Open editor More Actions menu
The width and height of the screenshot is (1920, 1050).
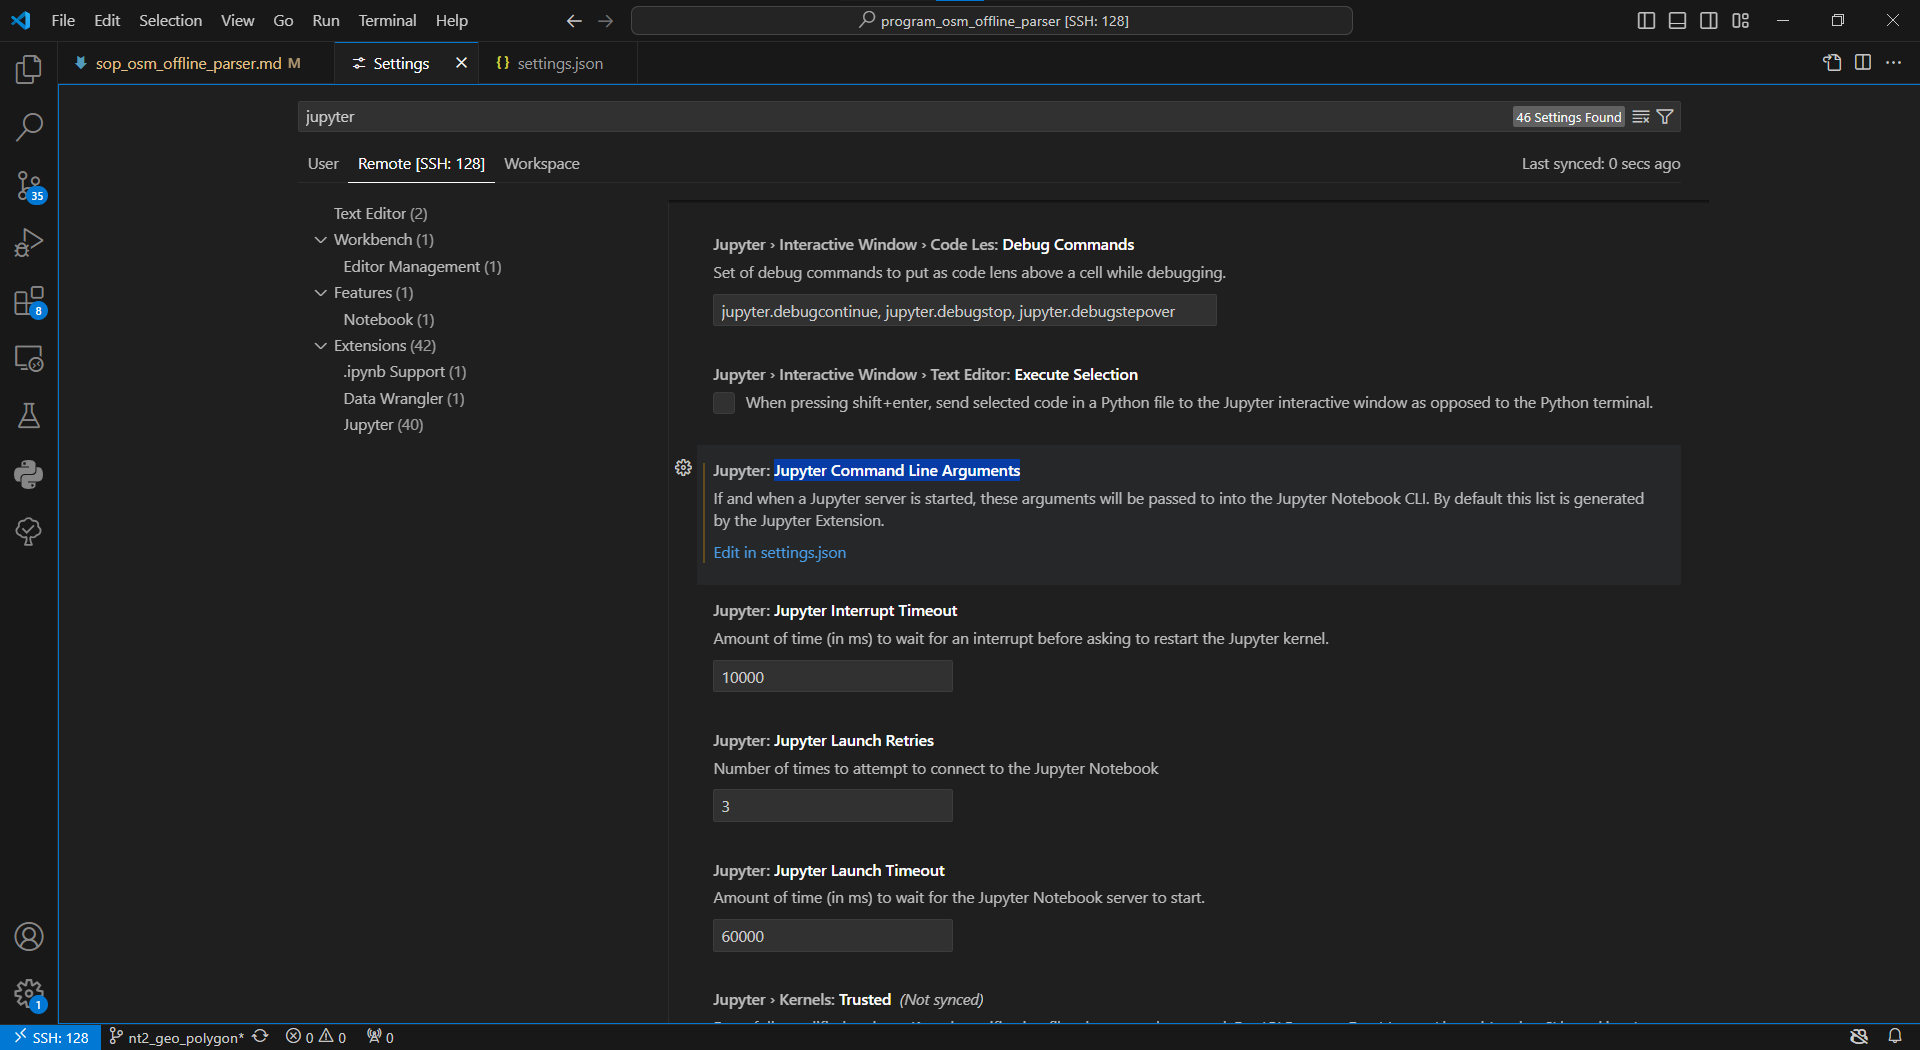1894,63
